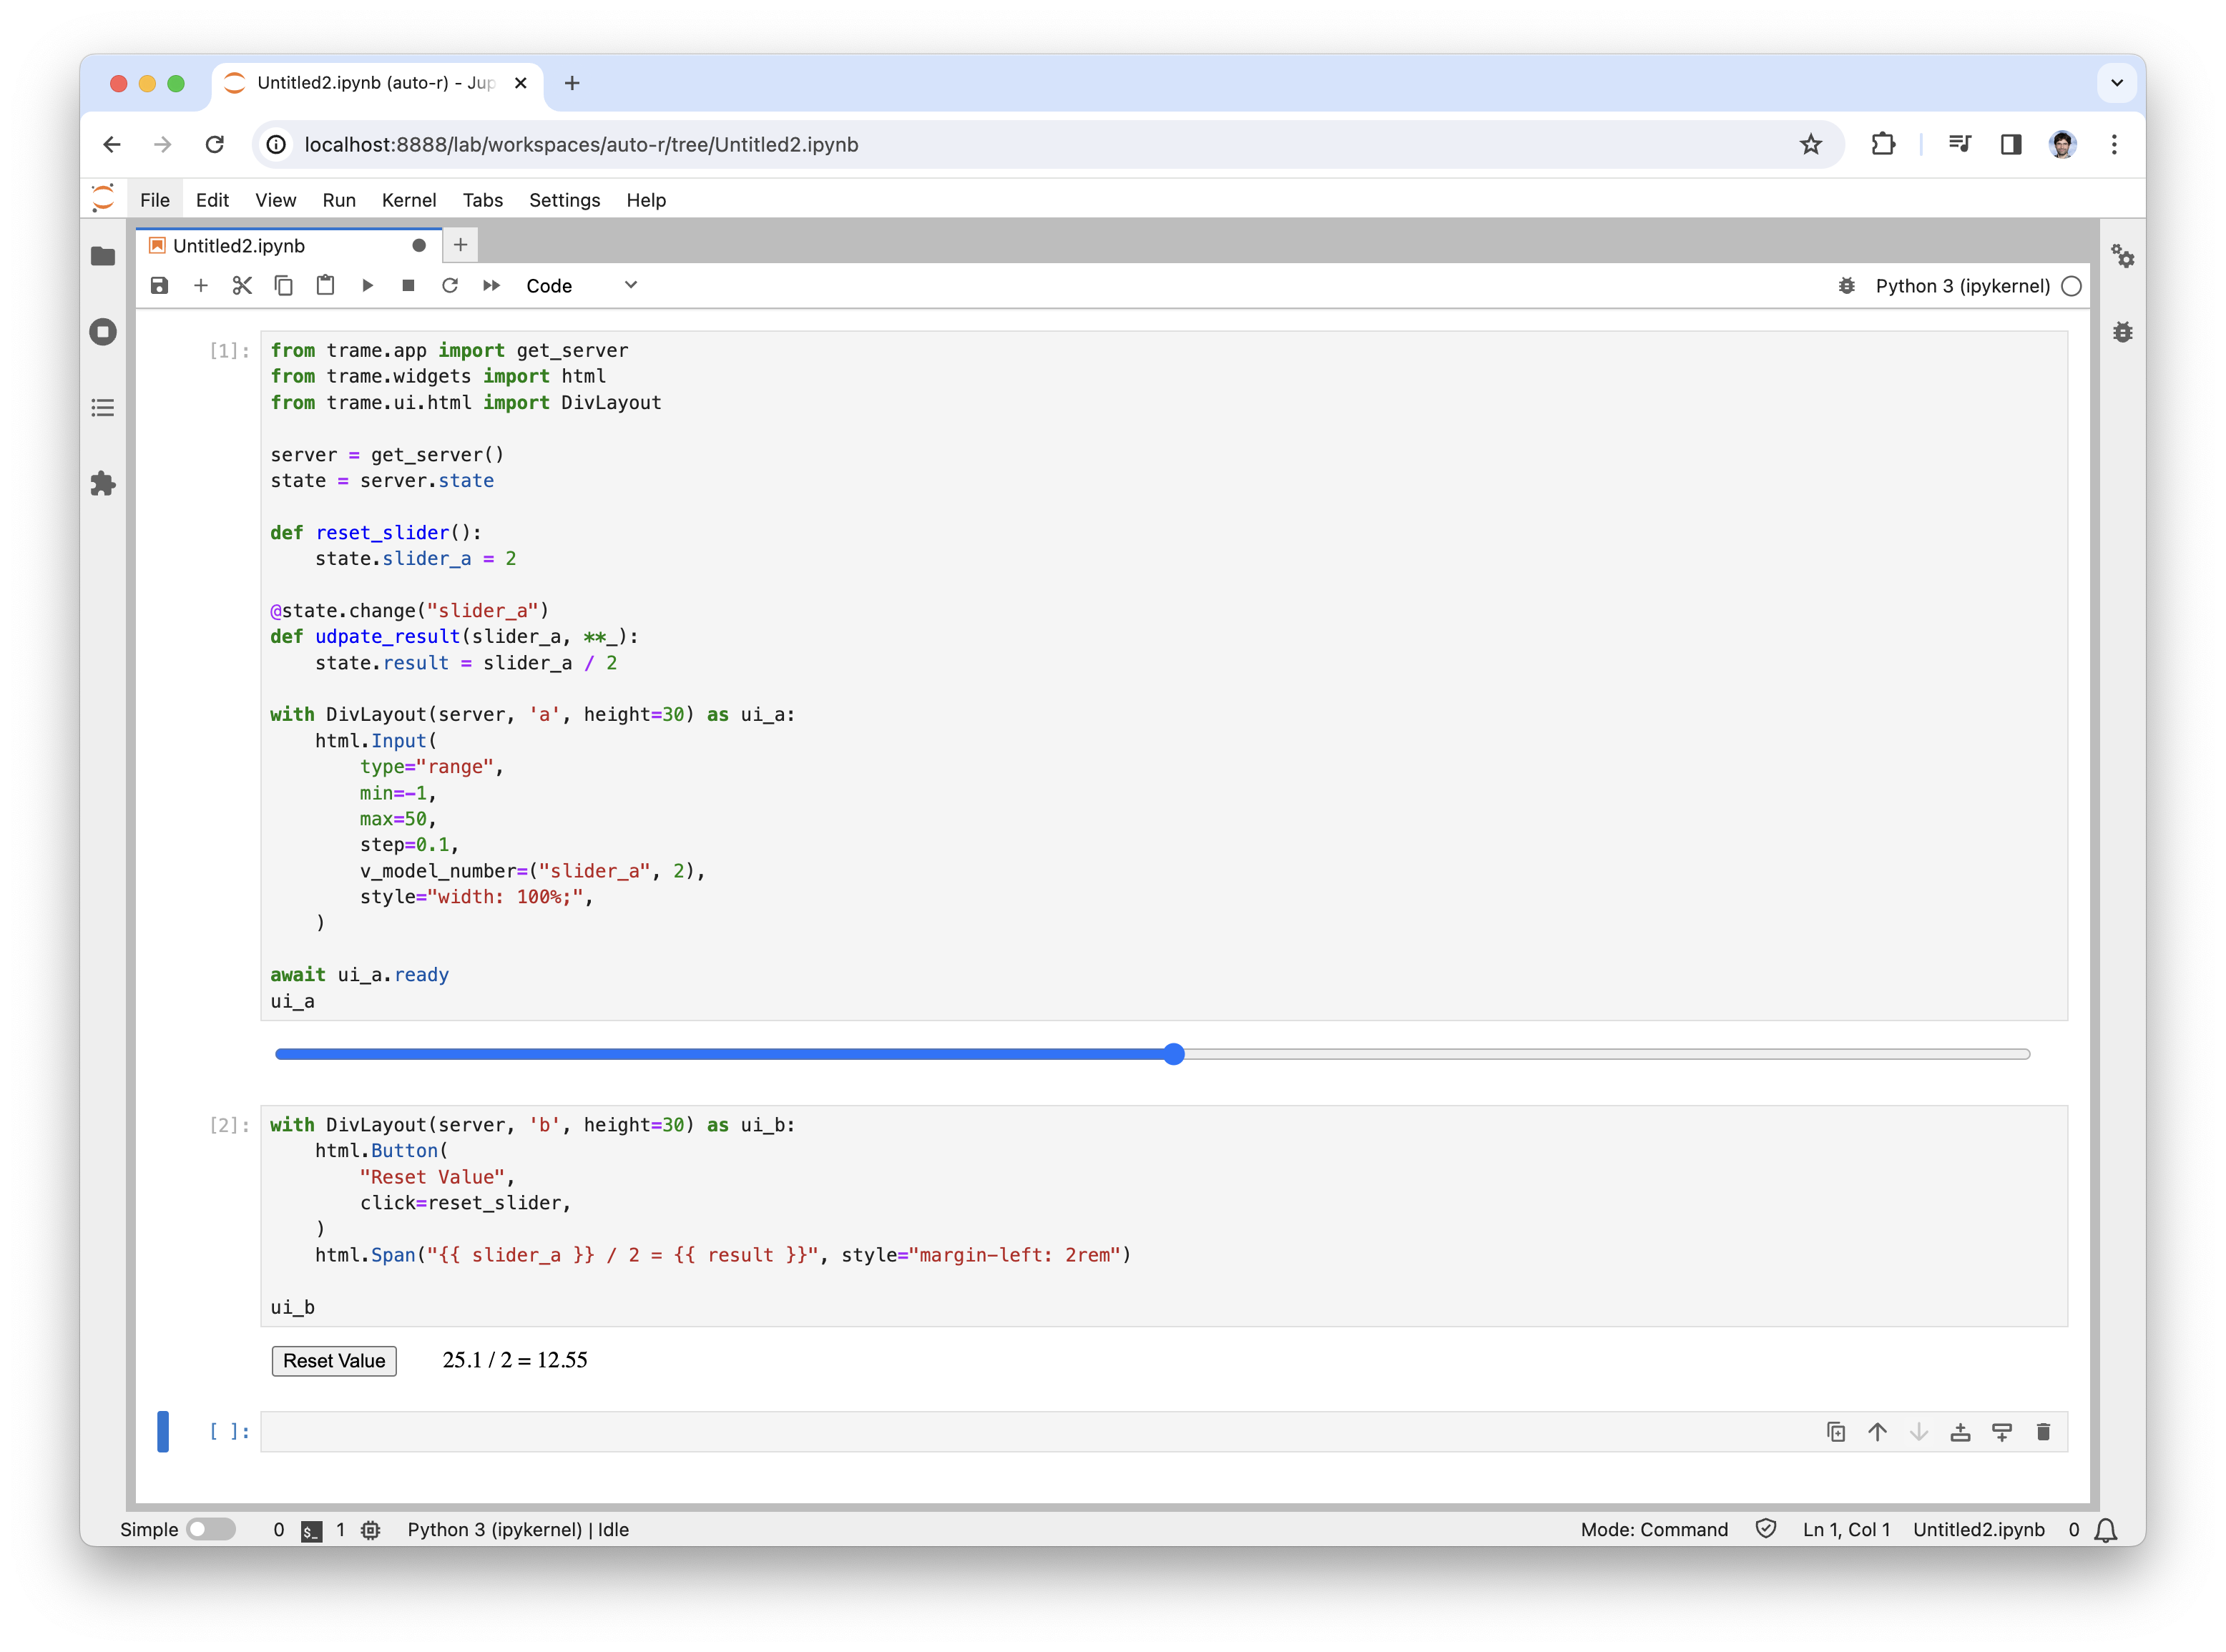Click the first code cell editor
2226x1652 pixels.
click(x=1164, y=676)
